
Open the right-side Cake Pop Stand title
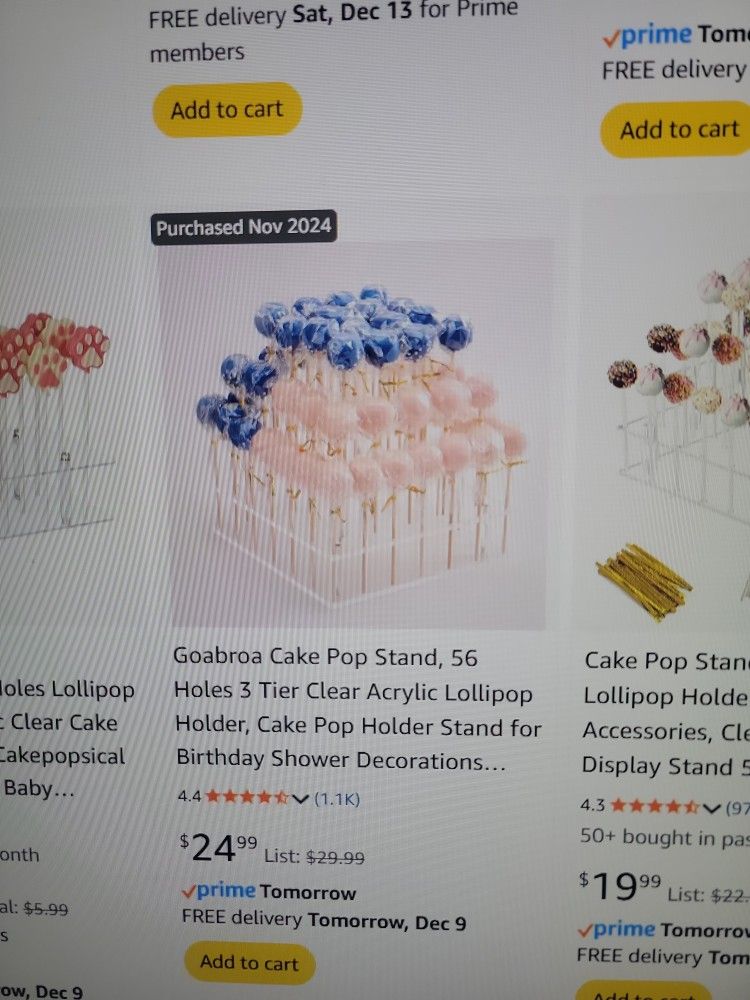[666, 713]
